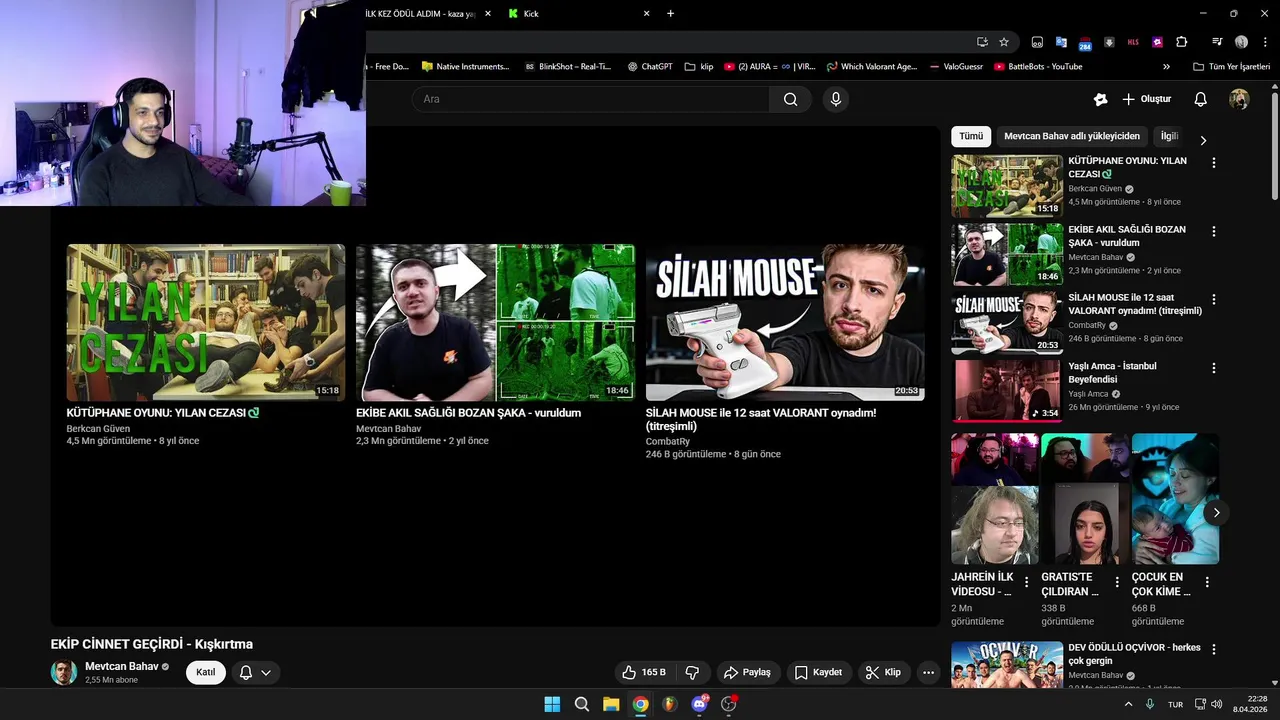This screenshot has height=720, width=1280.
Task: Open the ChatGPT bookmark
Action: 649,67
